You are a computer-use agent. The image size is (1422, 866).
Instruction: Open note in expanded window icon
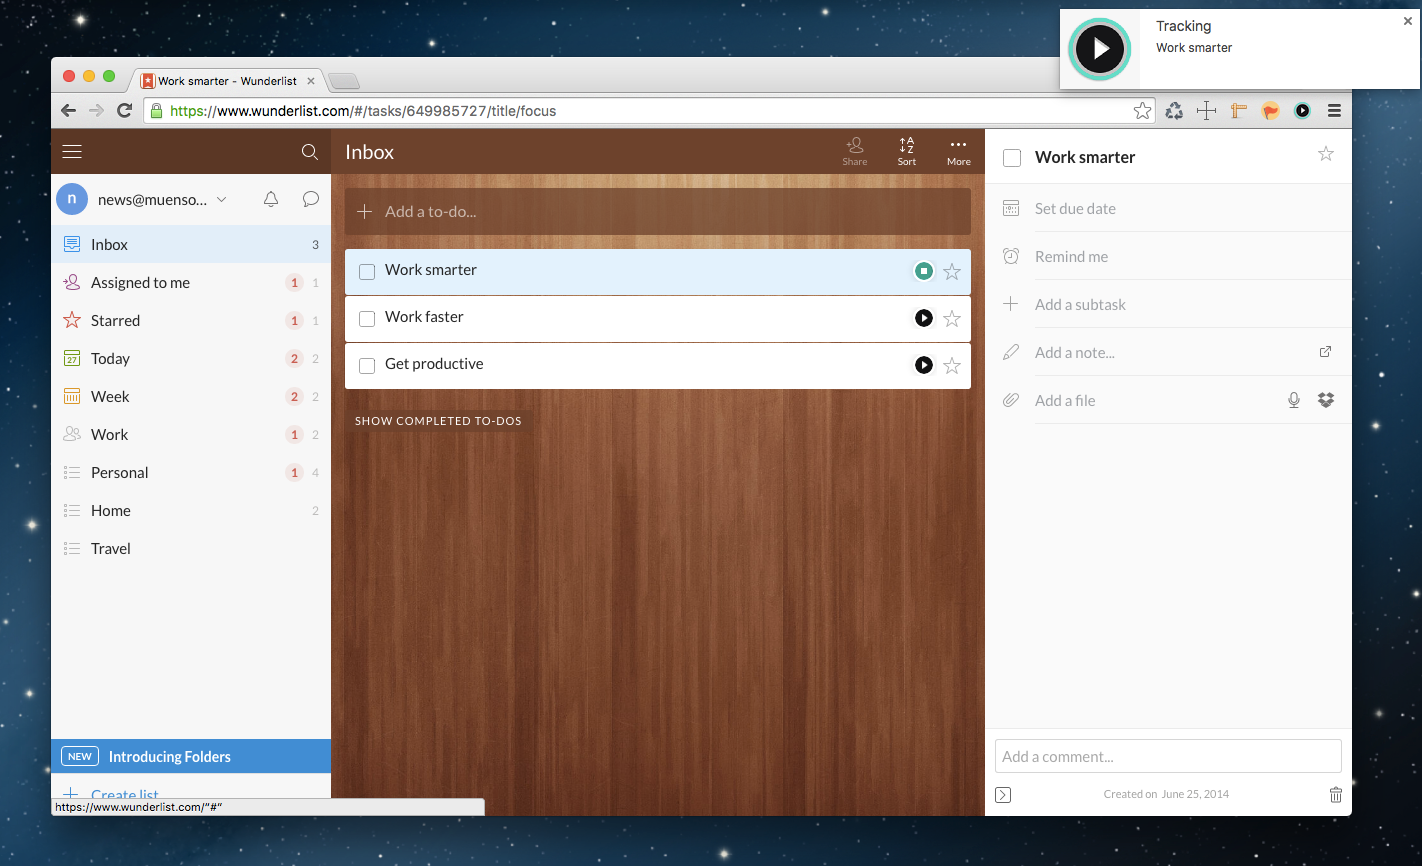(x=1326, y=351)
